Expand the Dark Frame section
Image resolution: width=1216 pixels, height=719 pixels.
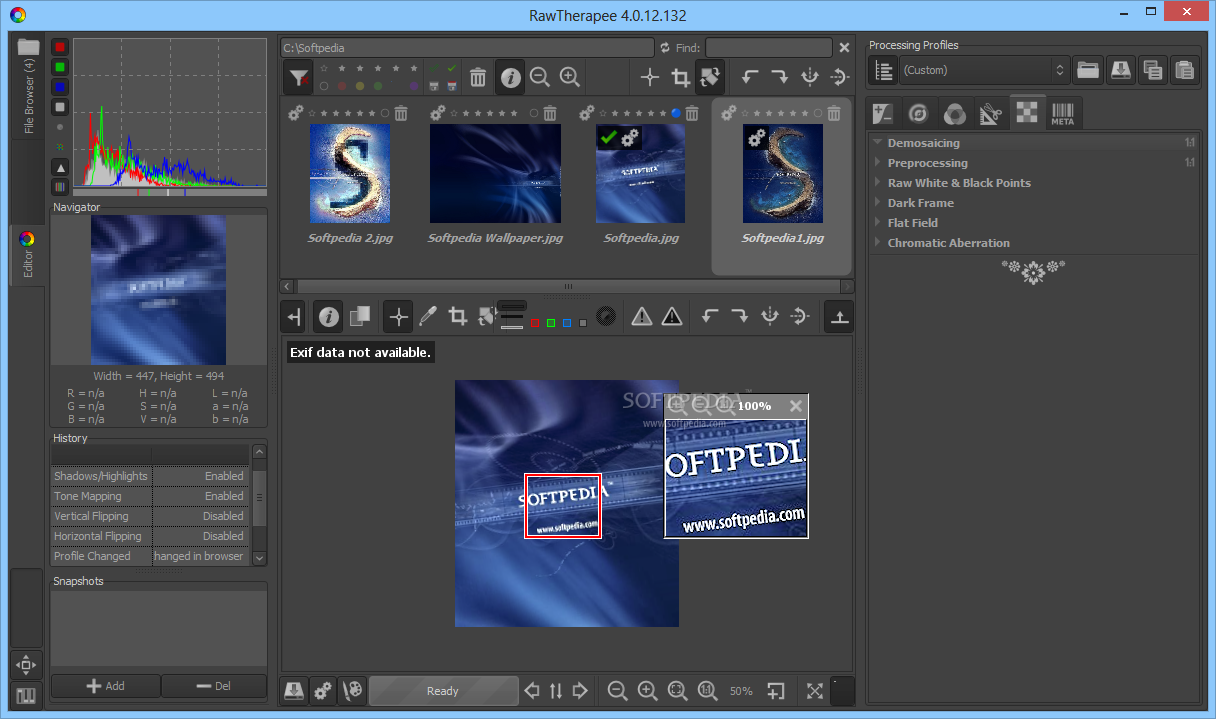tap(1034, 203)
